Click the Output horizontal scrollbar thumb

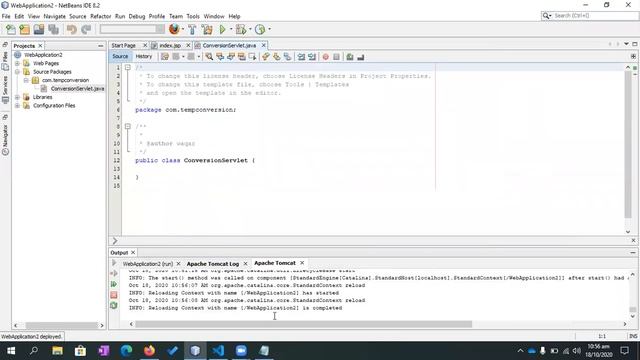click(303, 324)
